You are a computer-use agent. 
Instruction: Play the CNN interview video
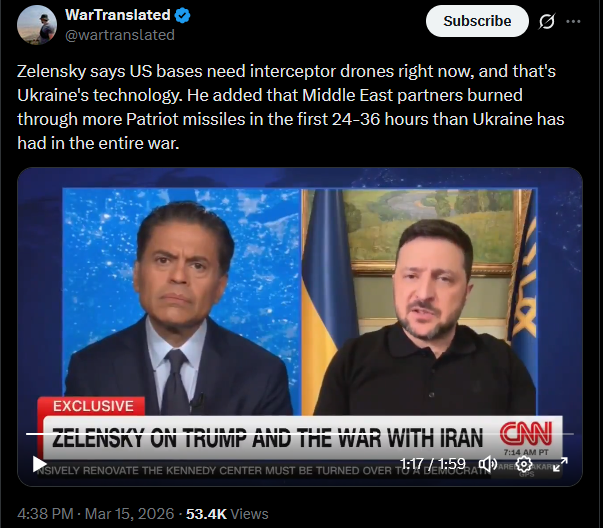coord(39,464)
